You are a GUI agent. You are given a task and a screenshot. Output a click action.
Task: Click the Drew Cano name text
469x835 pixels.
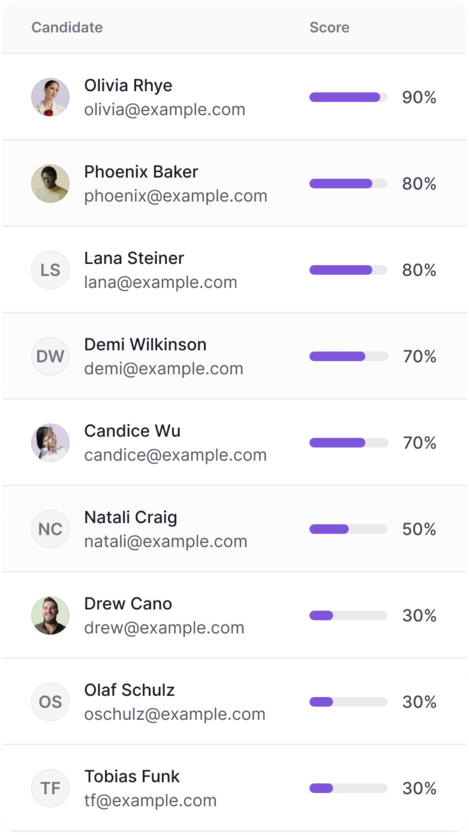(128, 603)
